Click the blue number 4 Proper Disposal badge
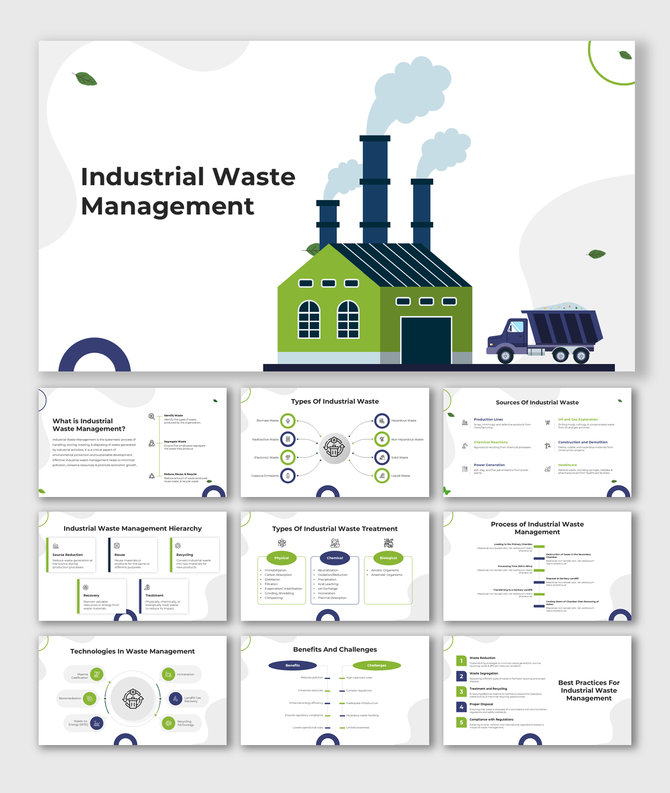670x793 pixels. 461,707
